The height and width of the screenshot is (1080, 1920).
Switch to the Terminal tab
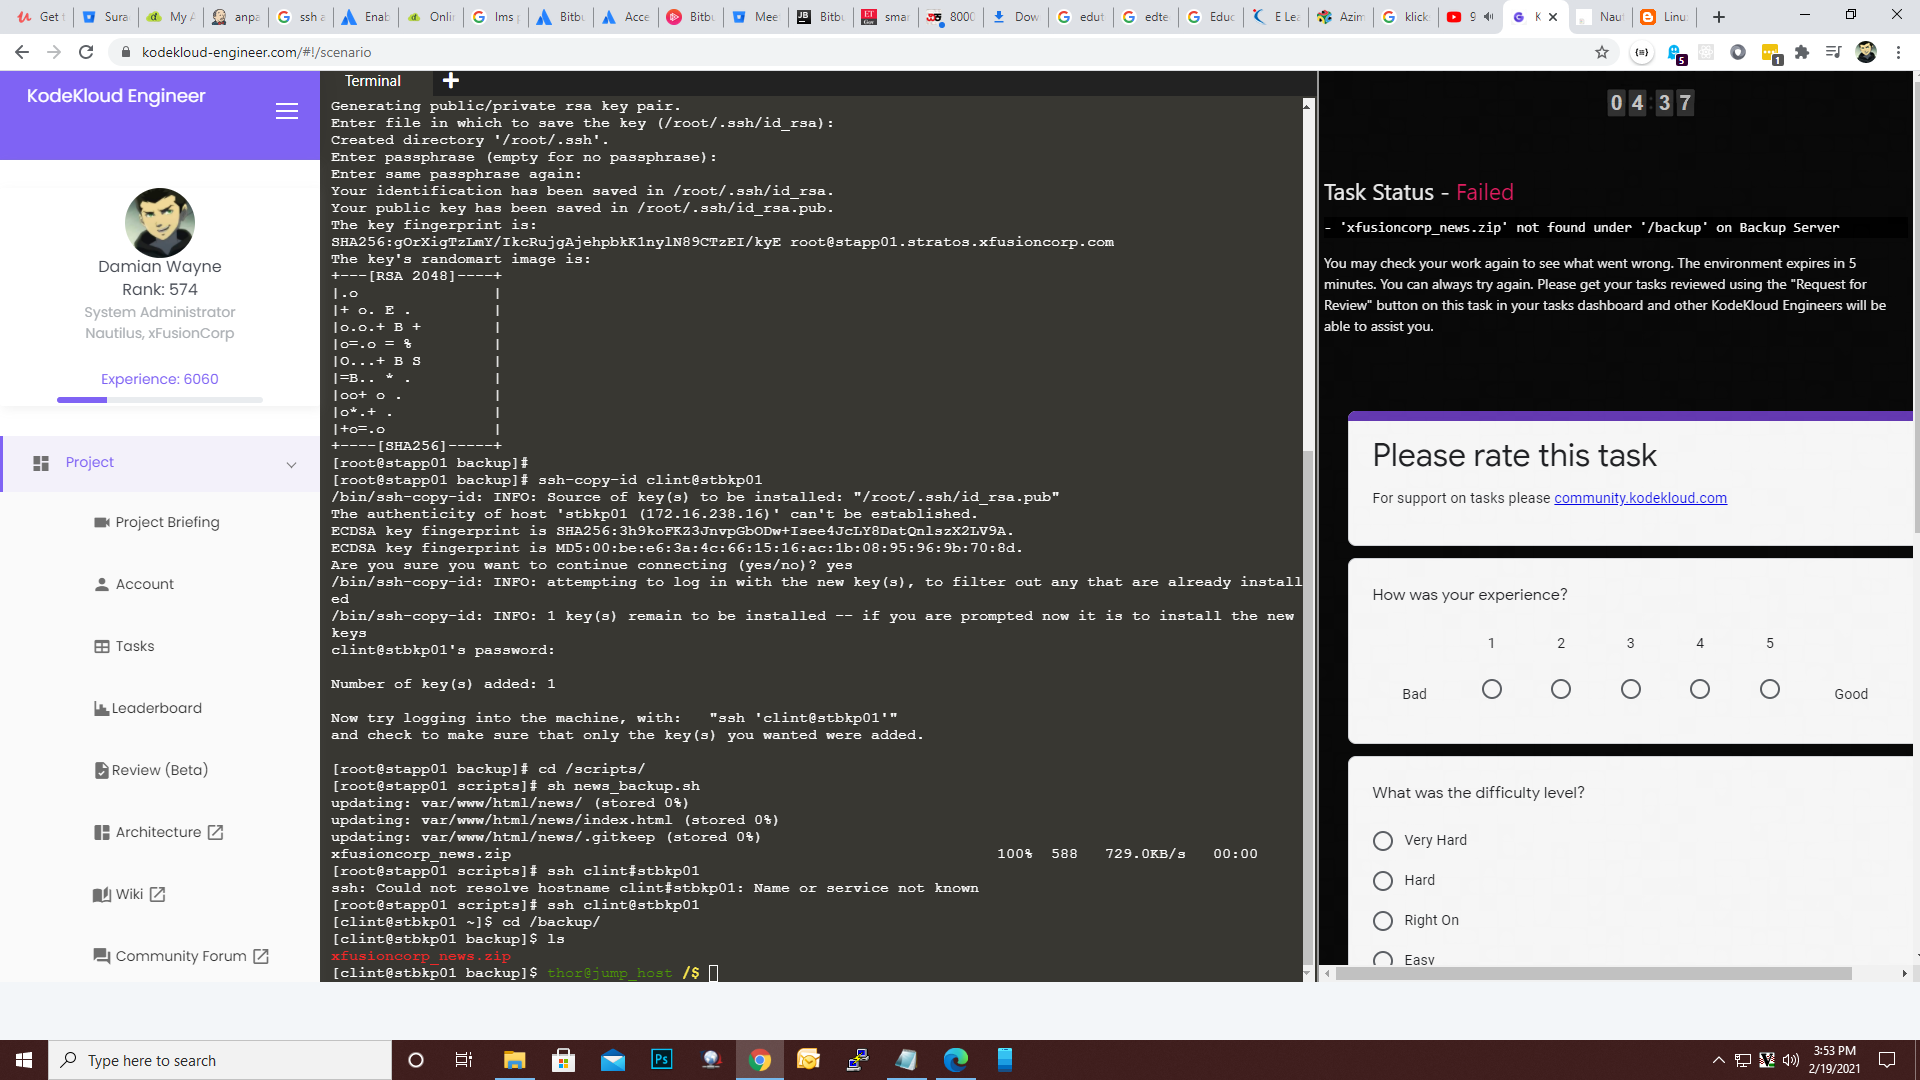click(x=372, y=81)
